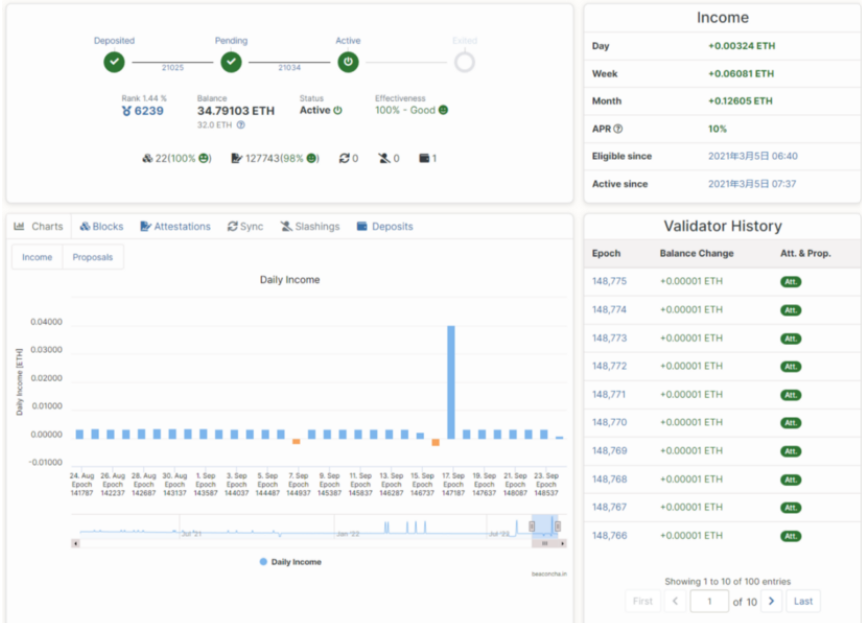Viewport: 862px width, 623px height.
Task: Click the Active power status icon
Action: tap(348, 62)
